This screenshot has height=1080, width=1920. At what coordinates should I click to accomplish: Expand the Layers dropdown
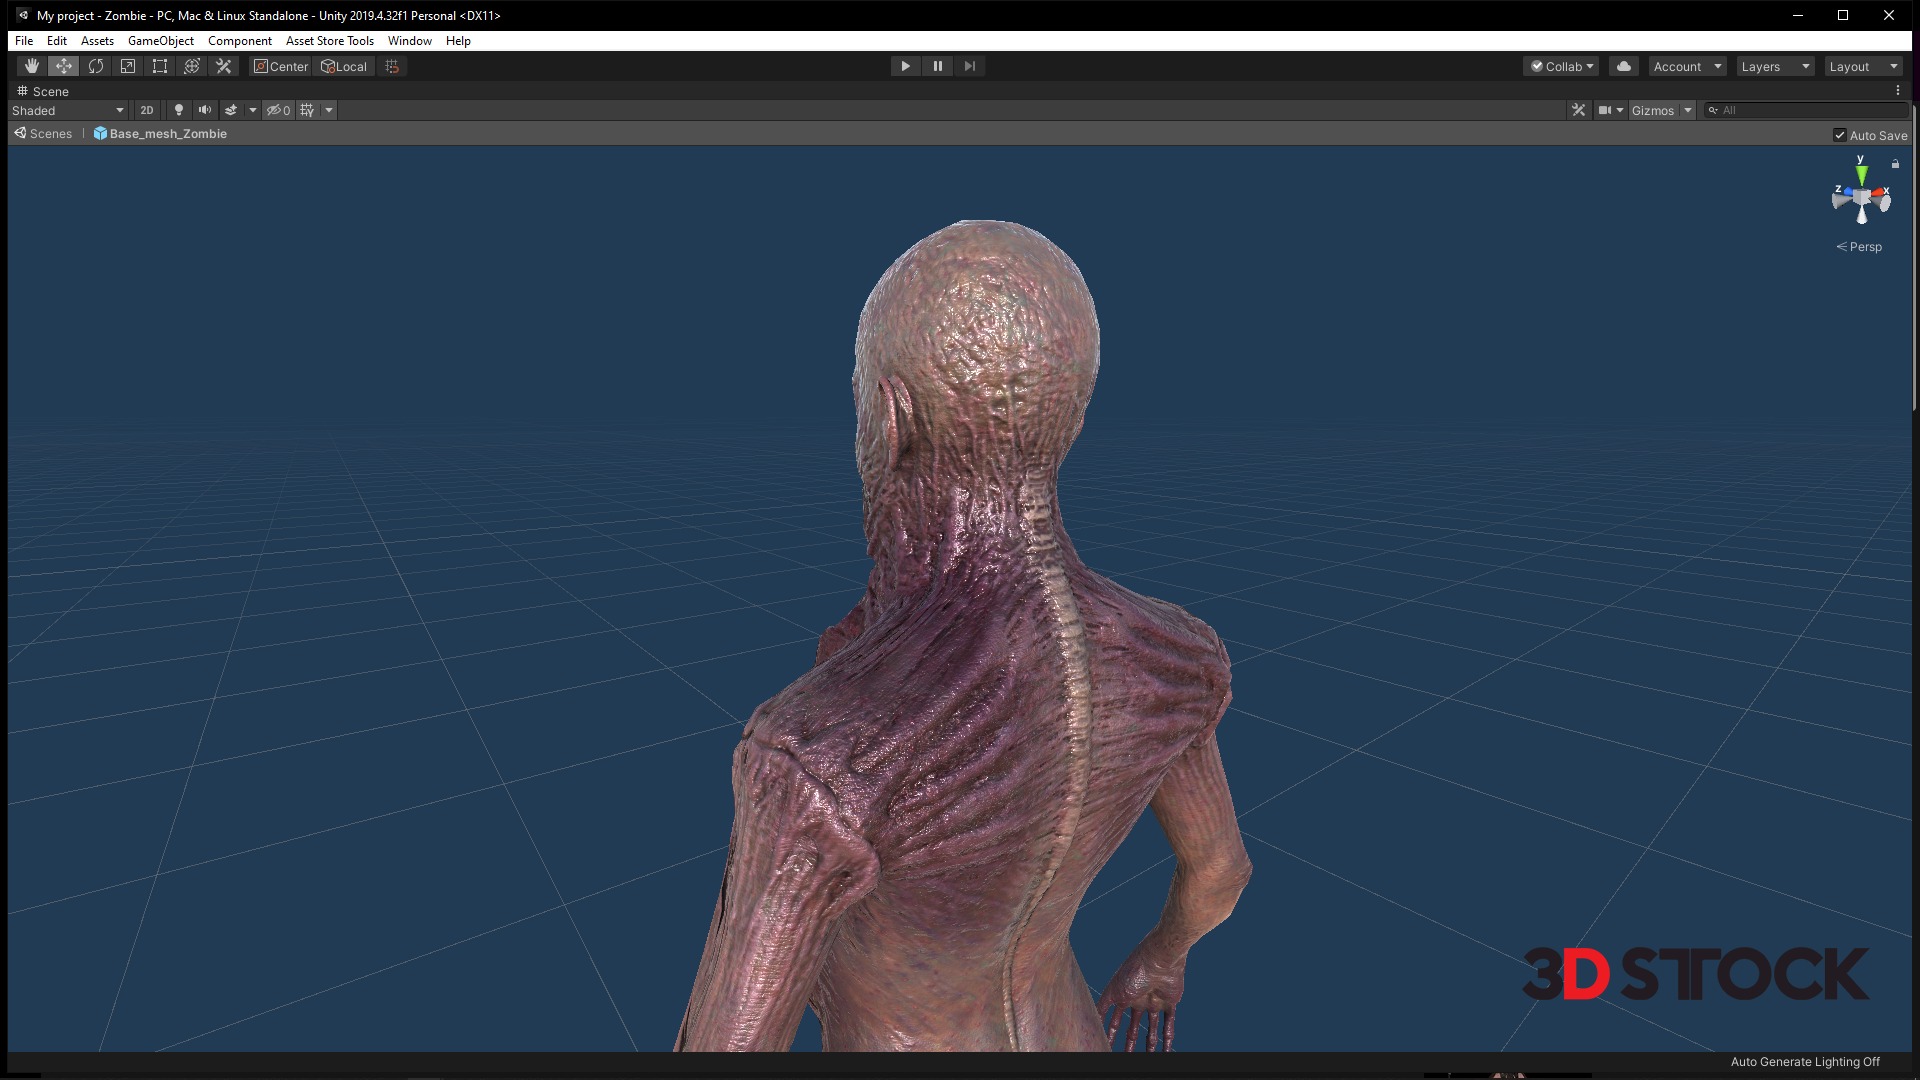(x=1775, y=66)
